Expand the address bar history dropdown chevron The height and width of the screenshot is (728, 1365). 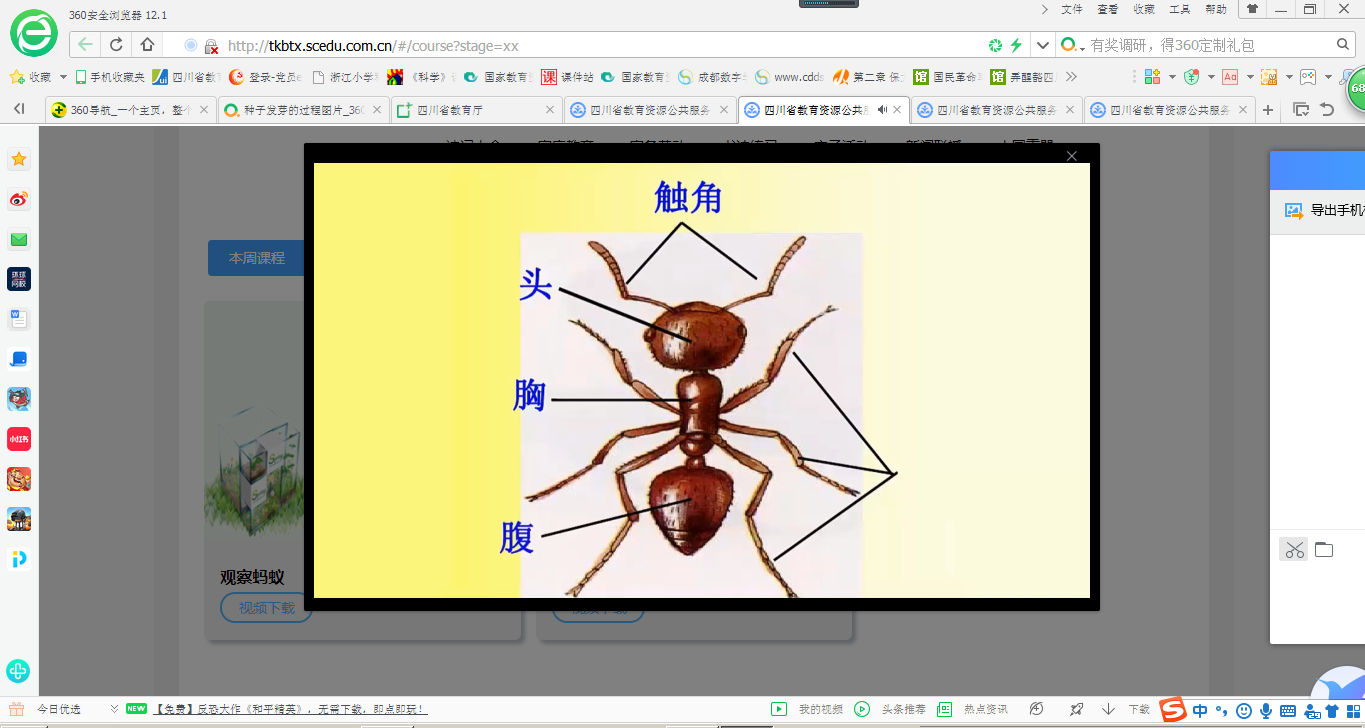click(1043, 45)
